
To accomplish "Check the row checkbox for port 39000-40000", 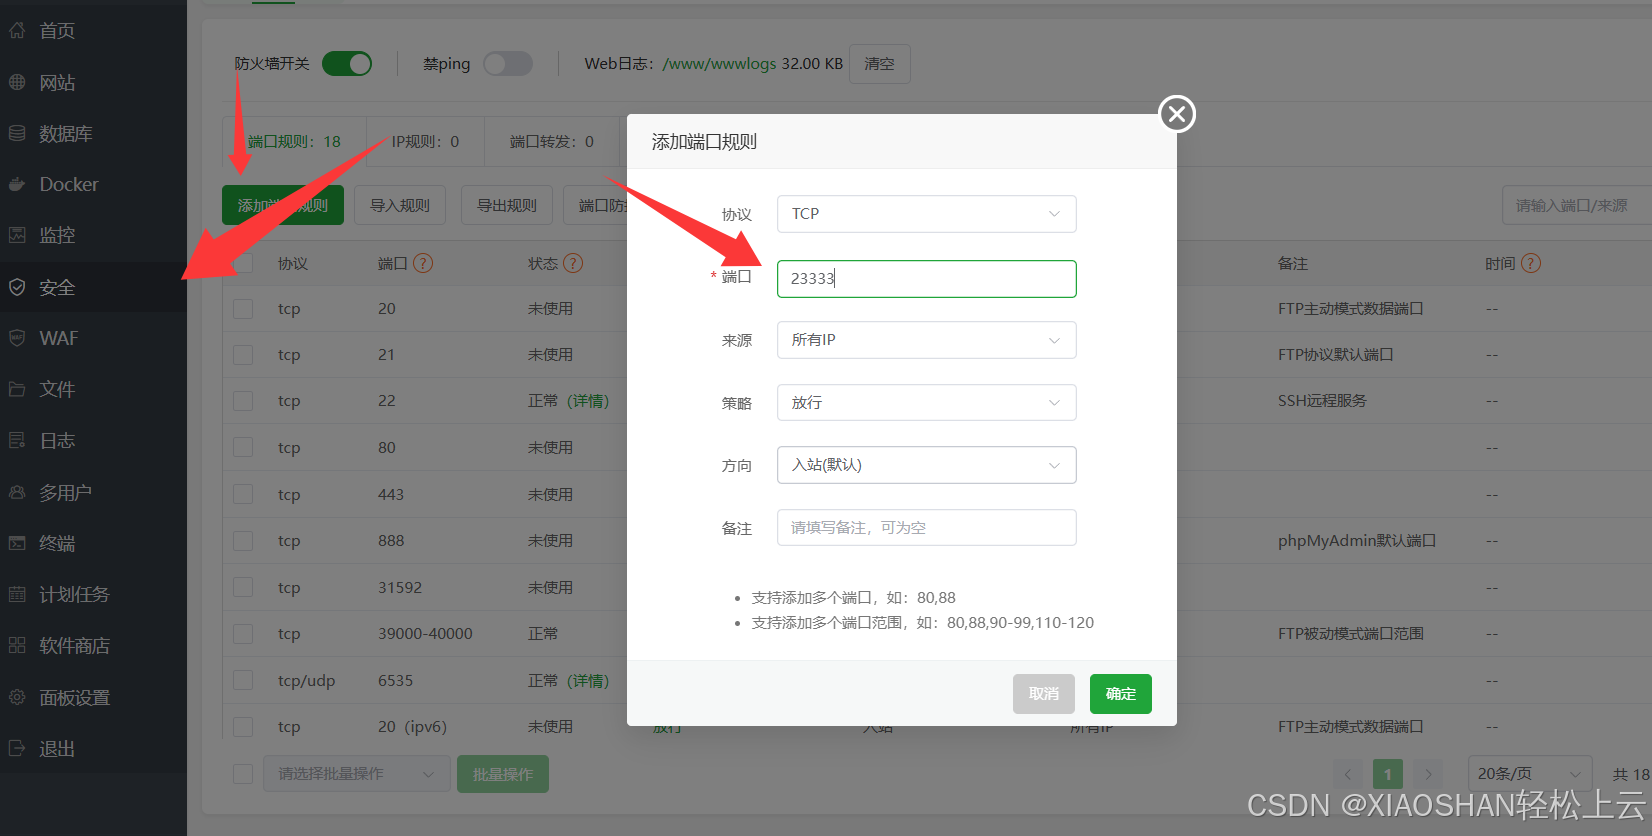I will (x=243, y=634).
